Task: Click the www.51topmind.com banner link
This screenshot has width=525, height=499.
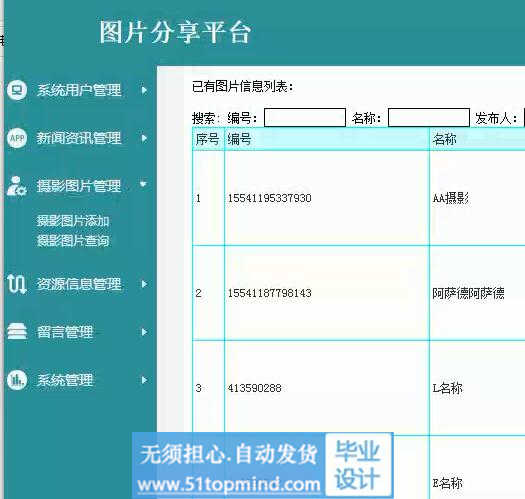Action: [x=229, y=484]
